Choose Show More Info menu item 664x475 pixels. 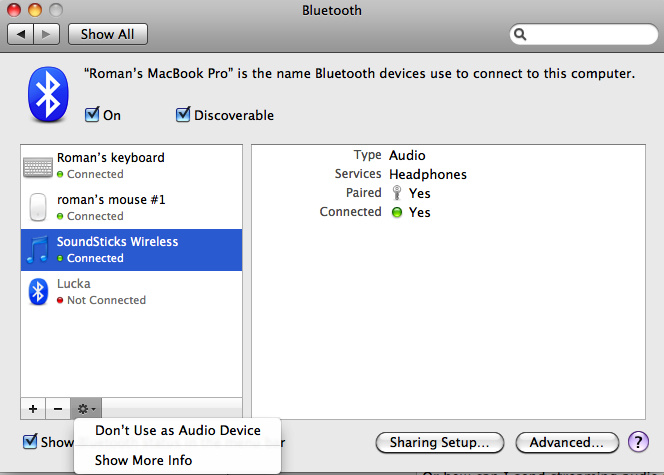[144, 460]
